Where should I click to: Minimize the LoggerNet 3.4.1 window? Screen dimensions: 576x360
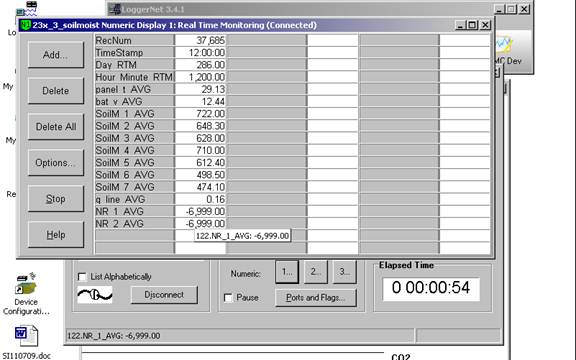tap(499, 9)
